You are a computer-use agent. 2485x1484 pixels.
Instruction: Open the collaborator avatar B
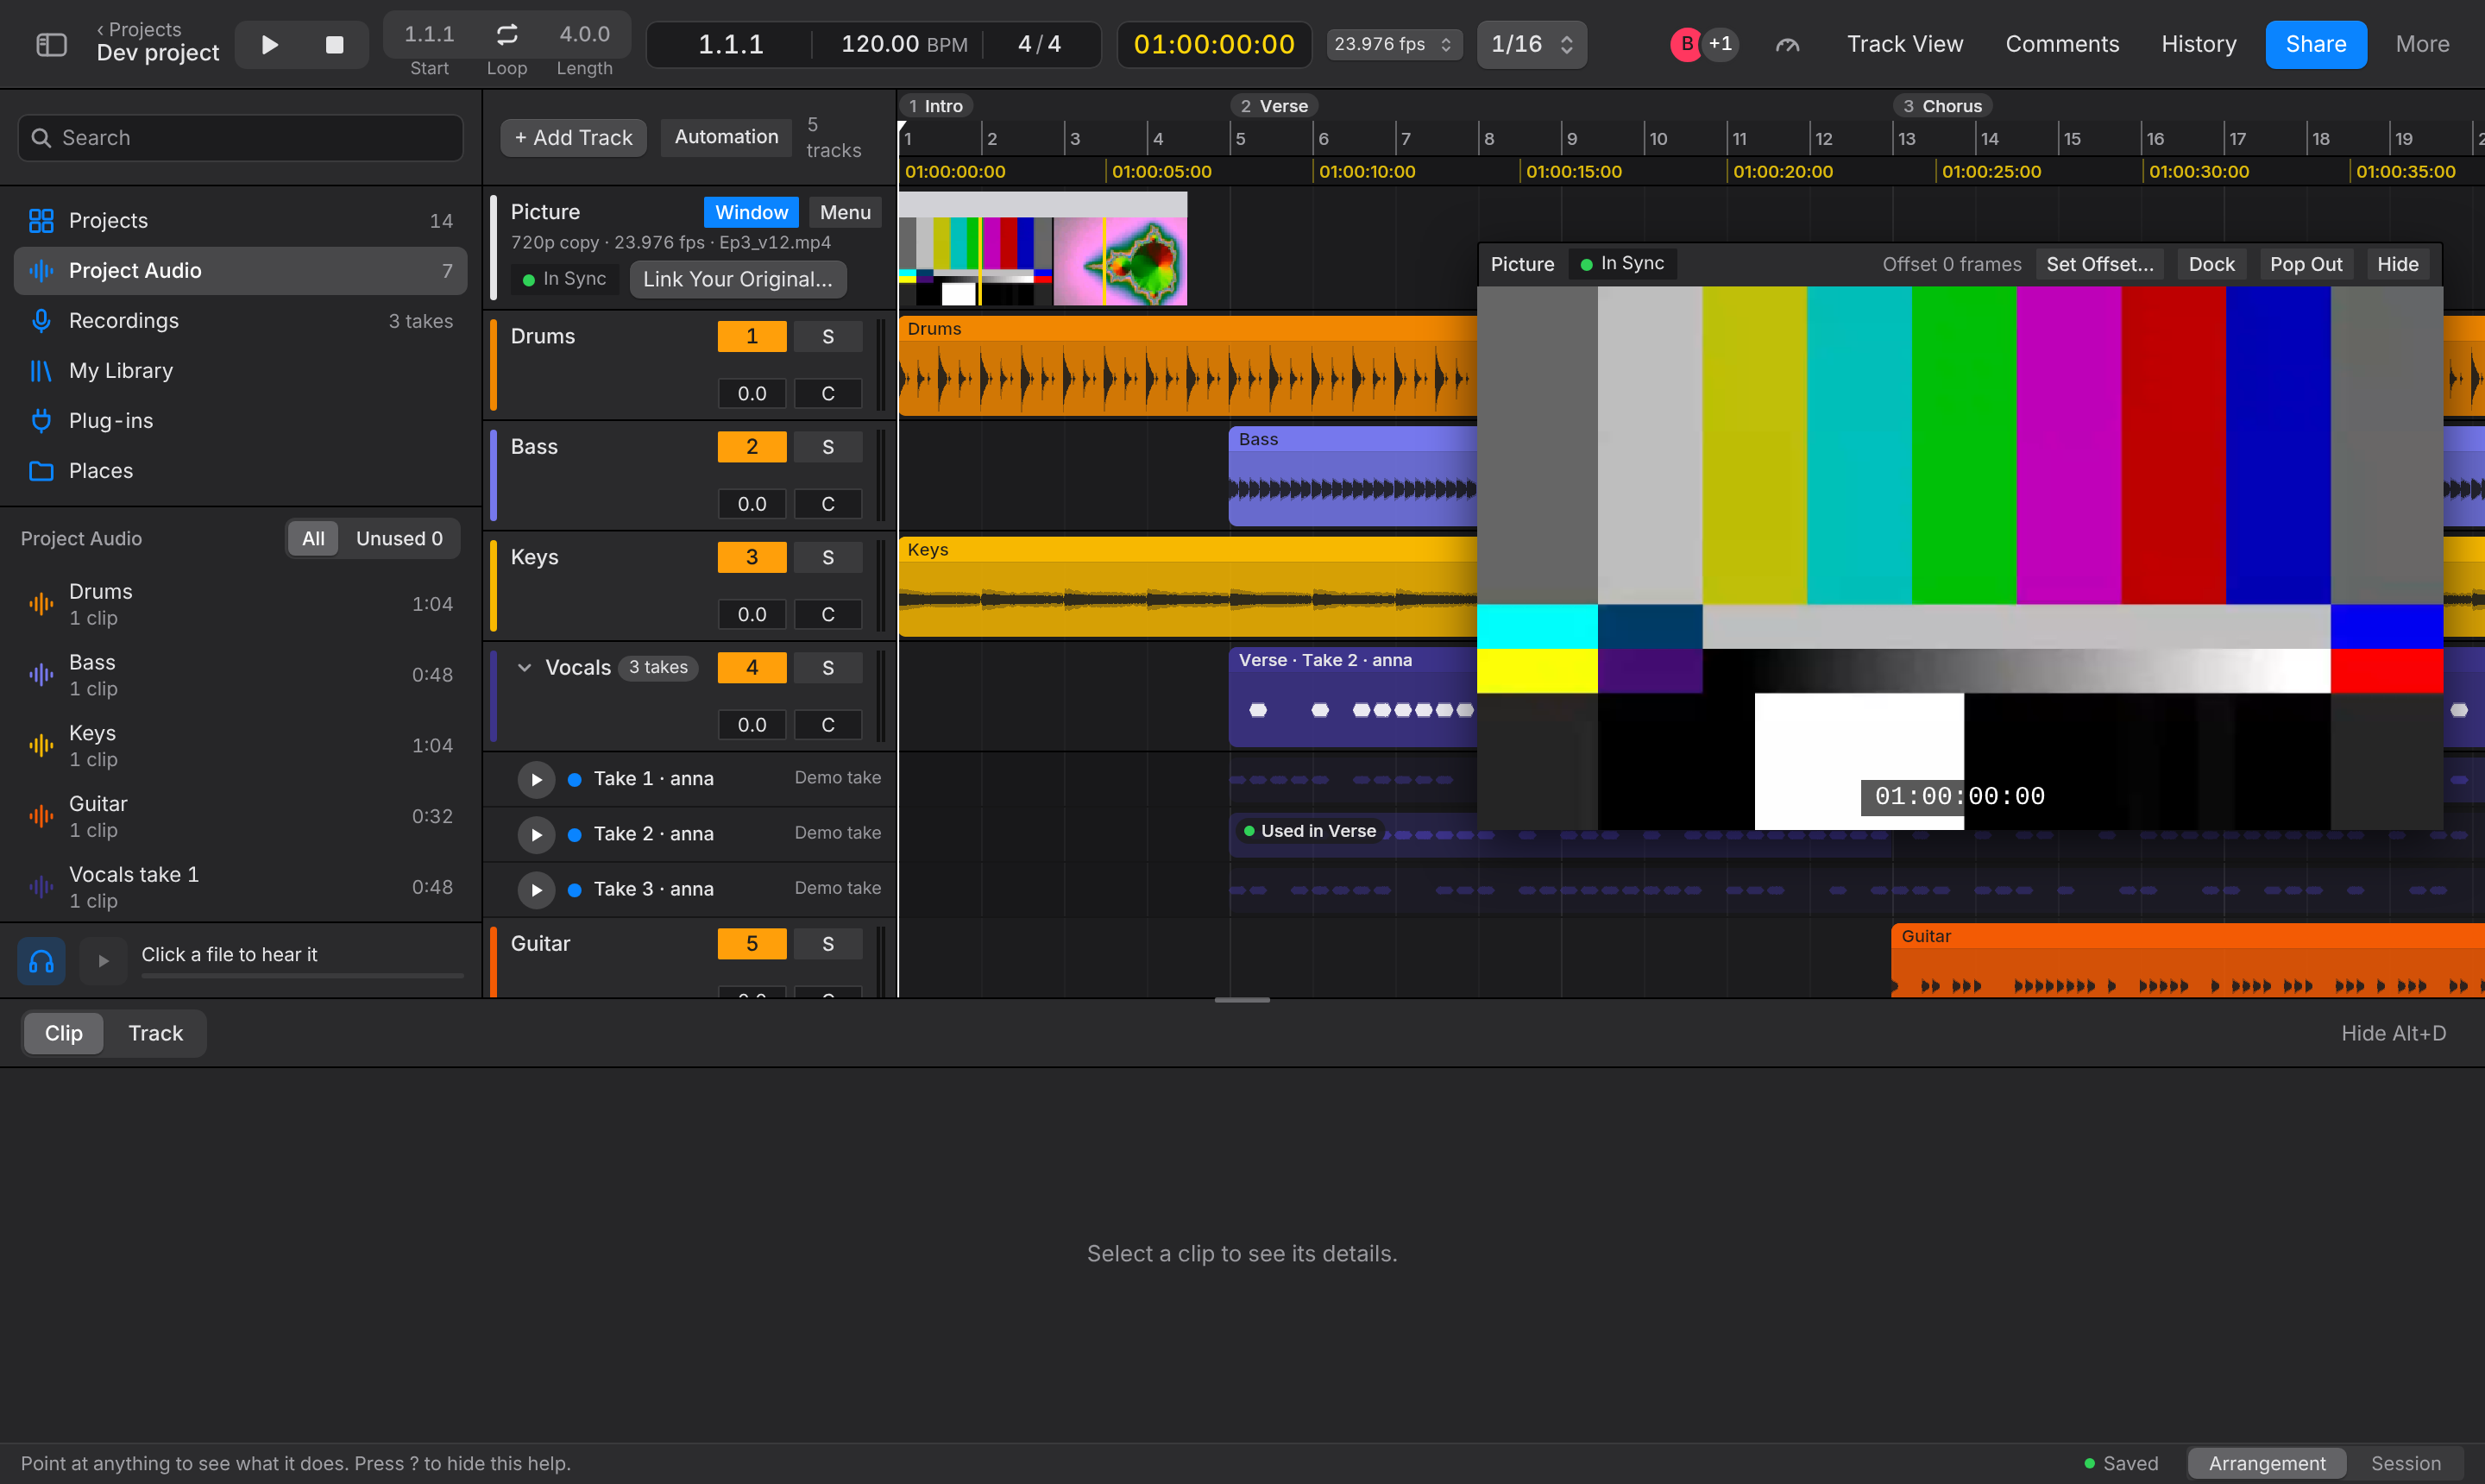[x=1687, y=44]
